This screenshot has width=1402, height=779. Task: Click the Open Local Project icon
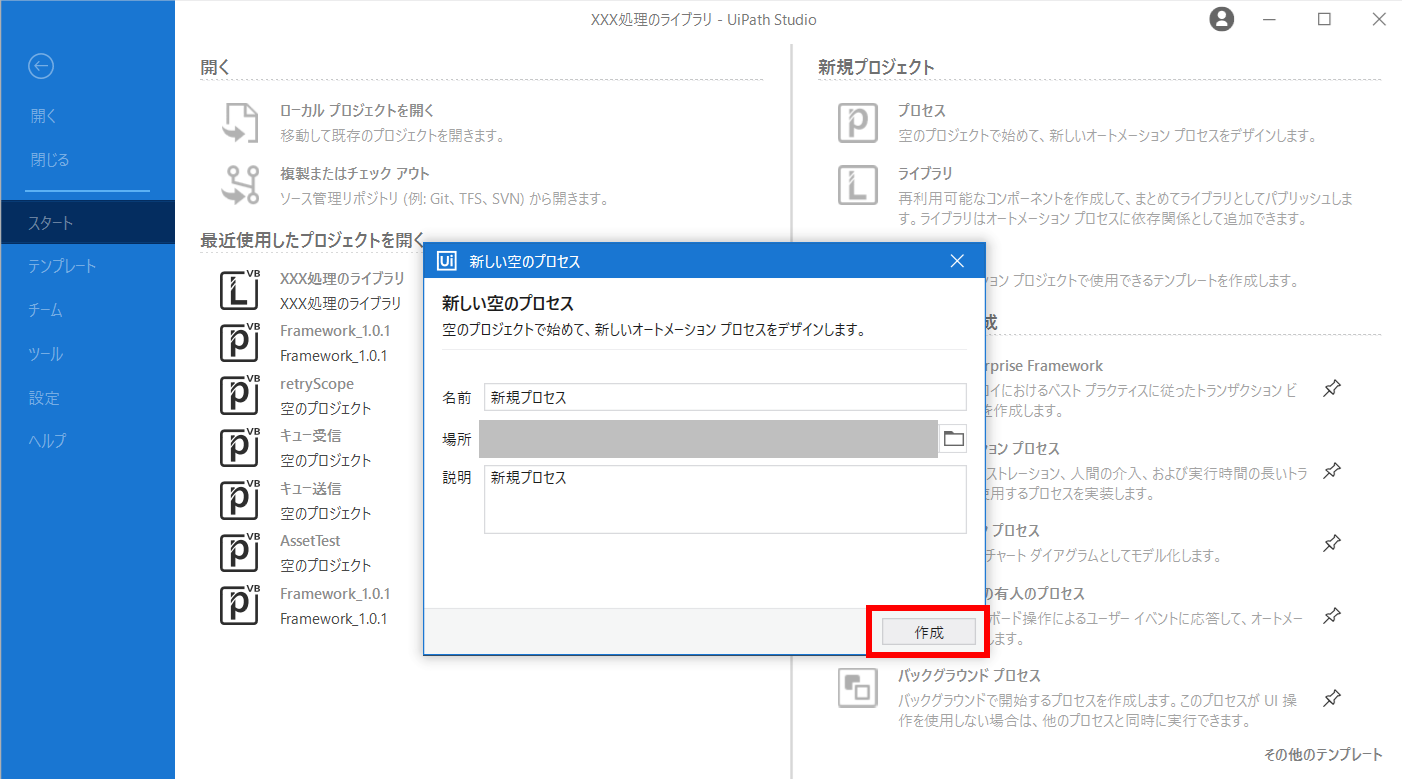coord(240,123)
